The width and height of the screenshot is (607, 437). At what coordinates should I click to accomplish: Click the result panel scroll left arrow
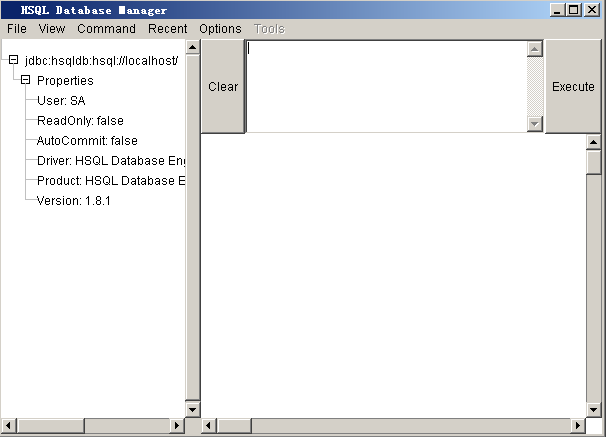209,426
